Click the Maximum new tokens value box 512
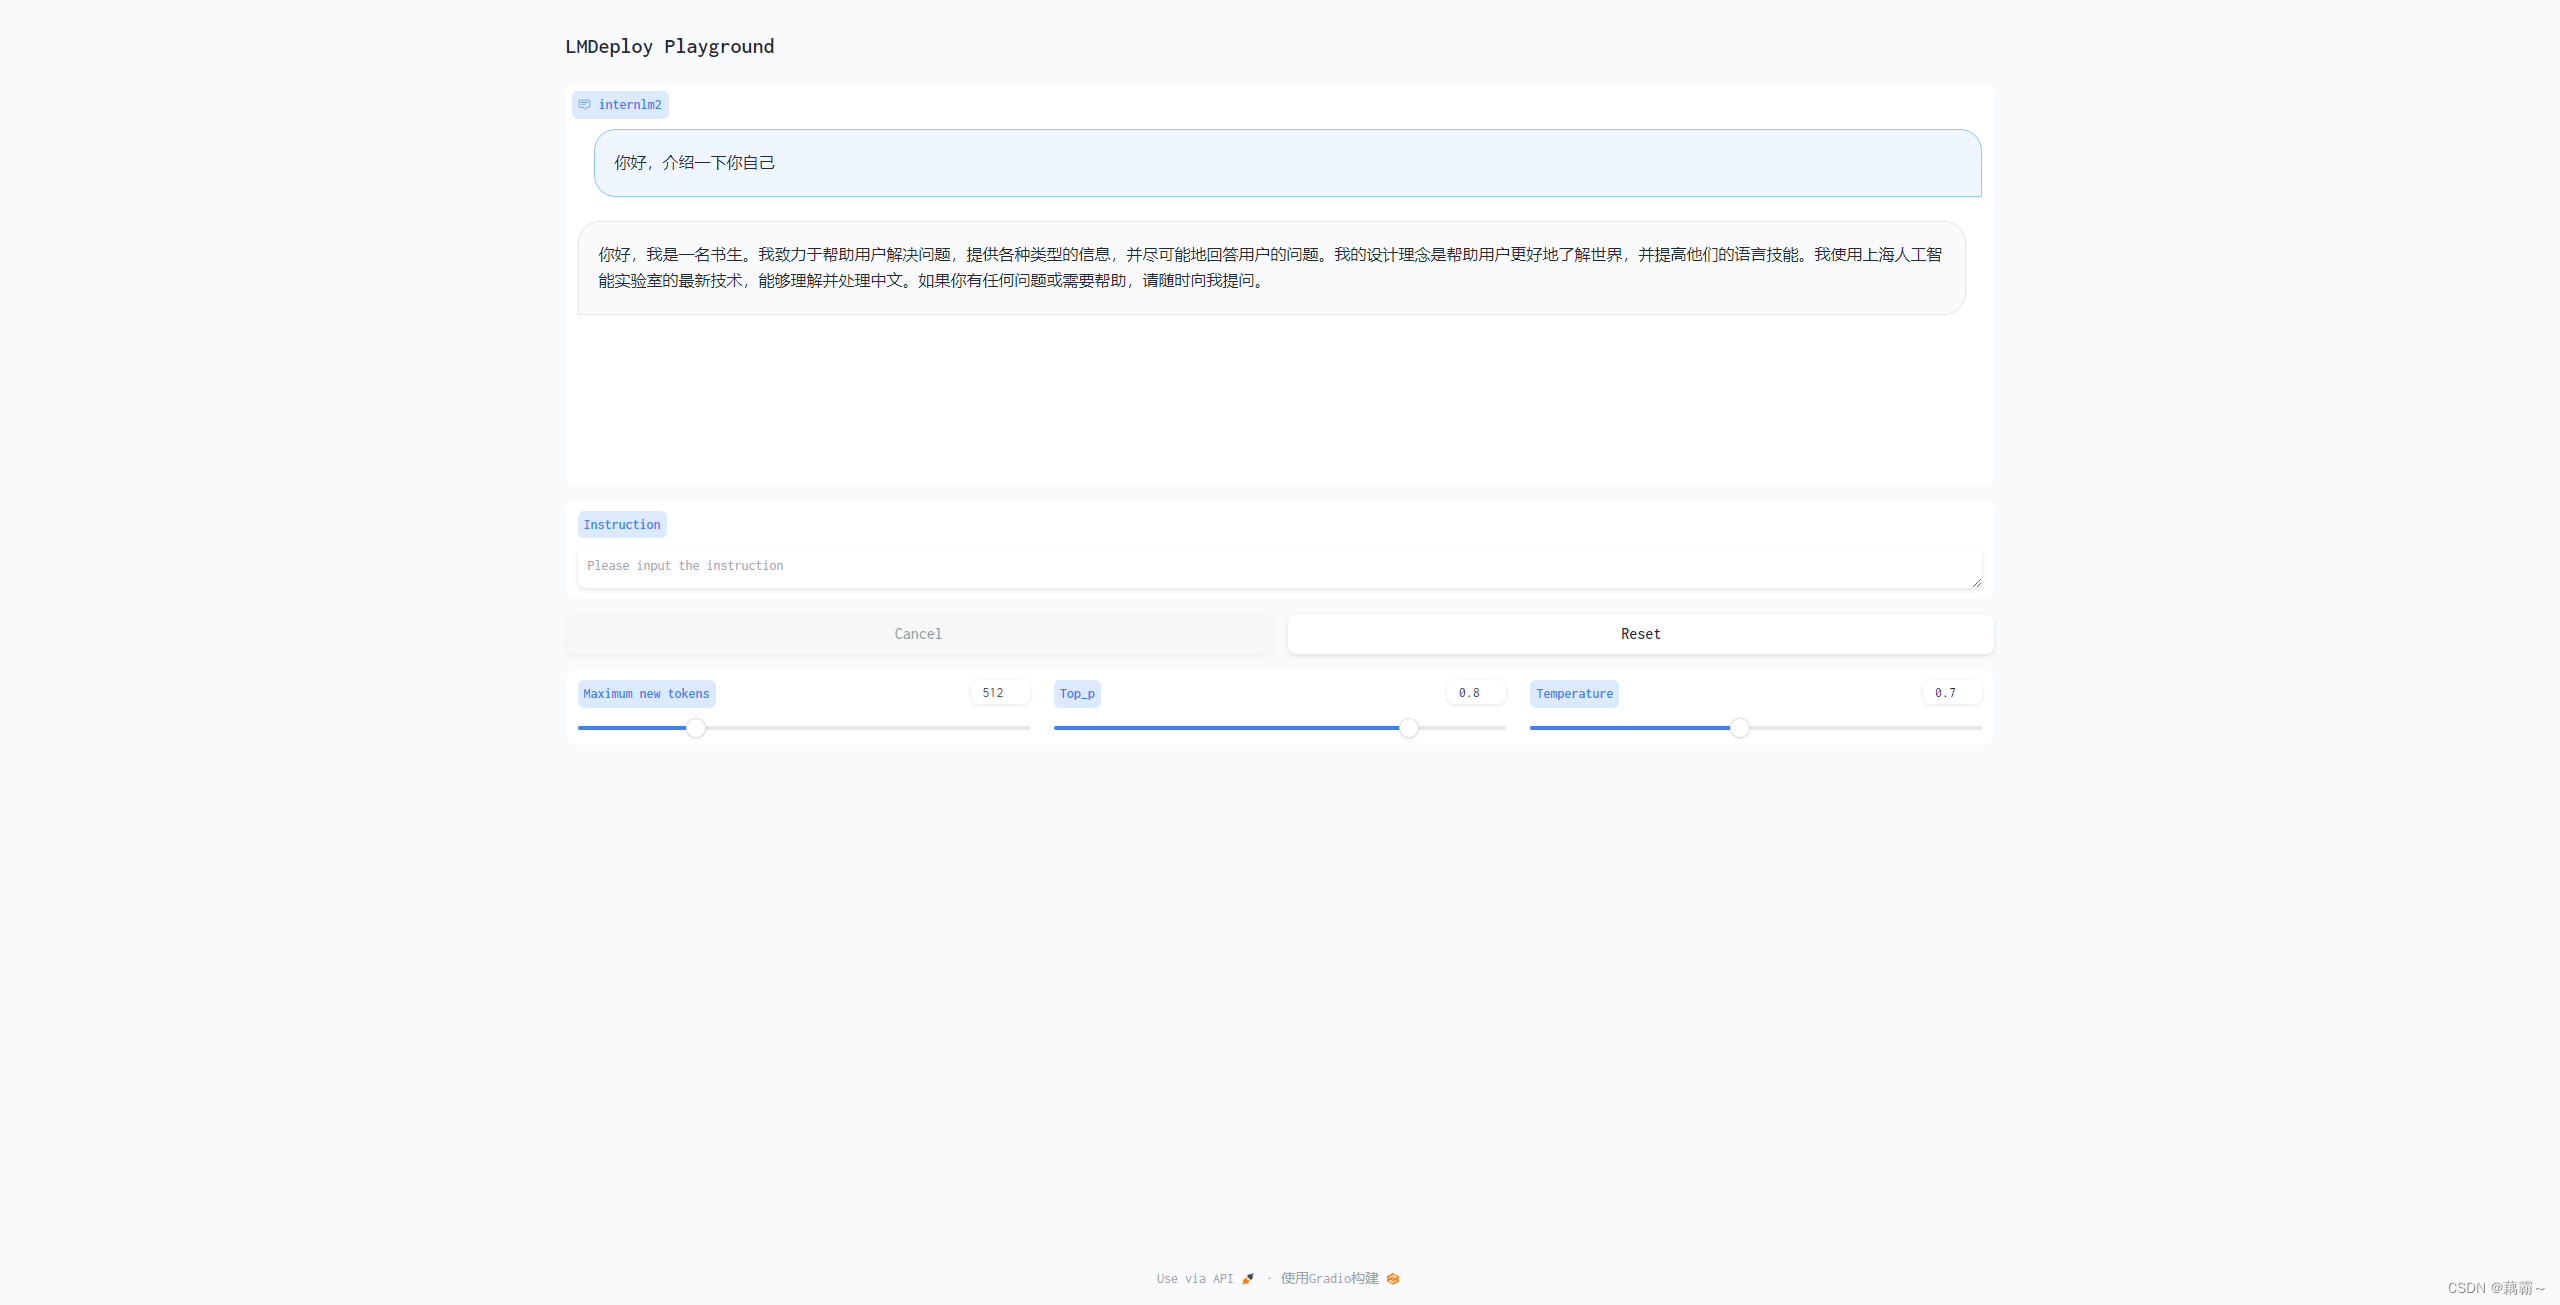Image resolution: width=2560 pixels, height=1305 pixels. click(1000, 693)
